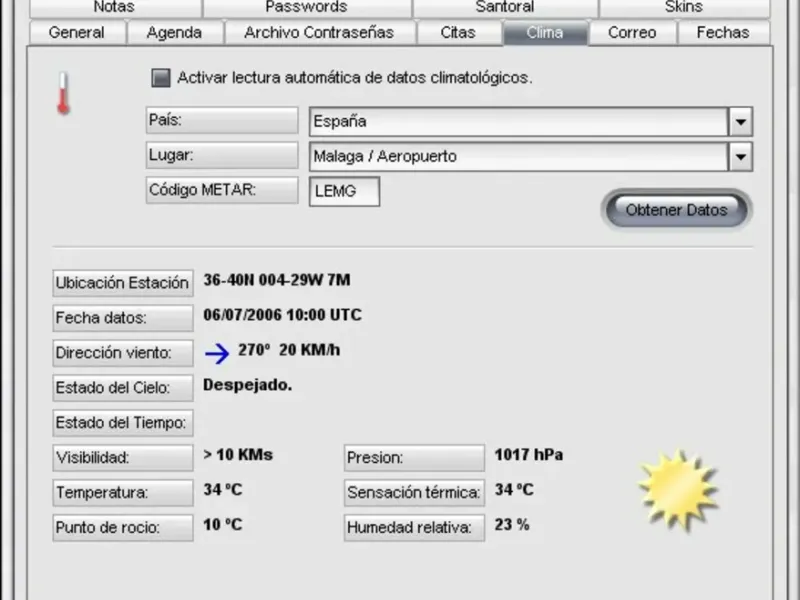The width and height of the screenshot is (800, 600).
Task: Click the Sensación térmica label
Action: 414,493
